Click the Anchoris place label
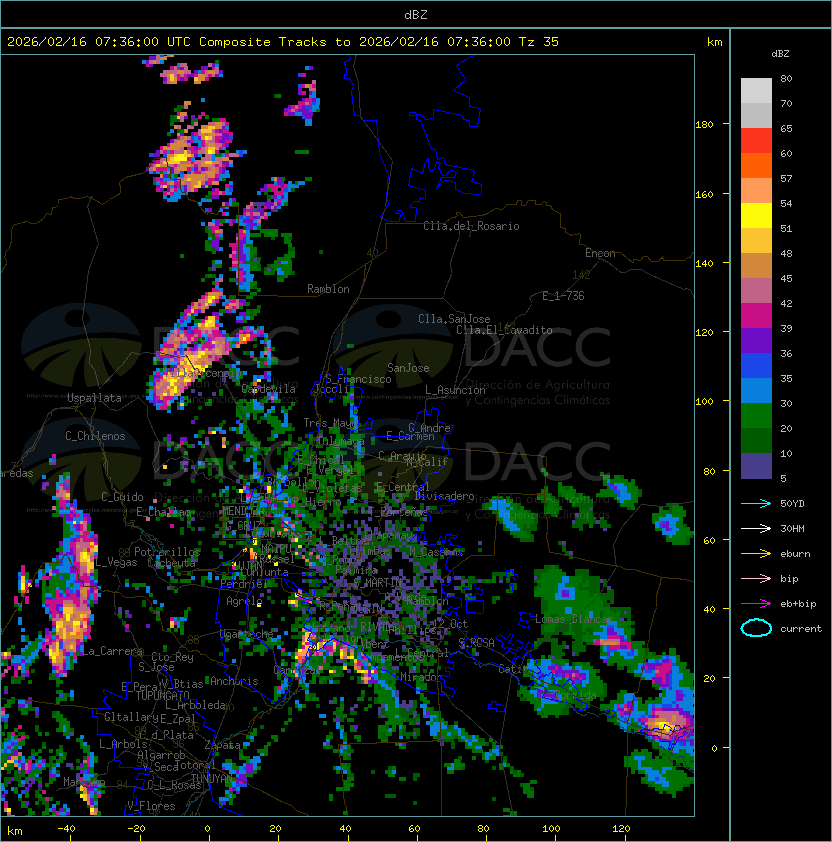 click(234, 681)
